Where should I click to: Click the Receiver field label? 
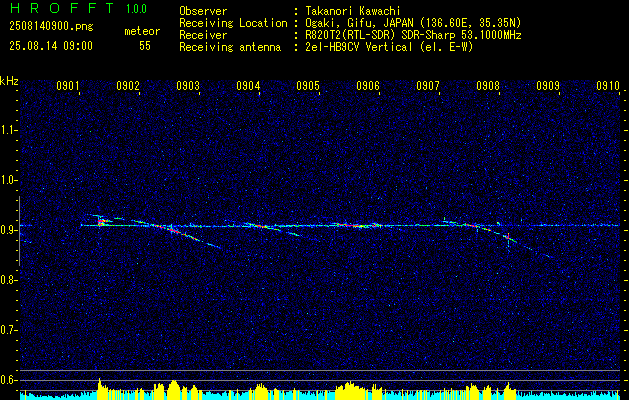(203, 35)
